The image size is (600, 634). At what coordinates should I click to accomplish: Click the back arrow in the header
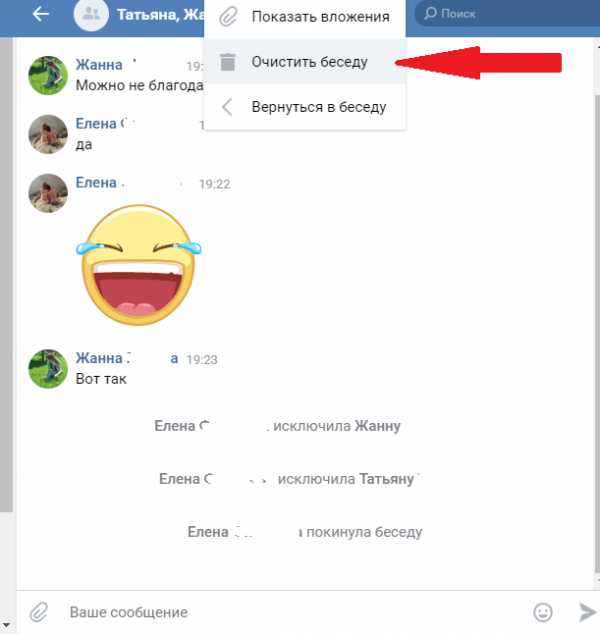point(40,14)
